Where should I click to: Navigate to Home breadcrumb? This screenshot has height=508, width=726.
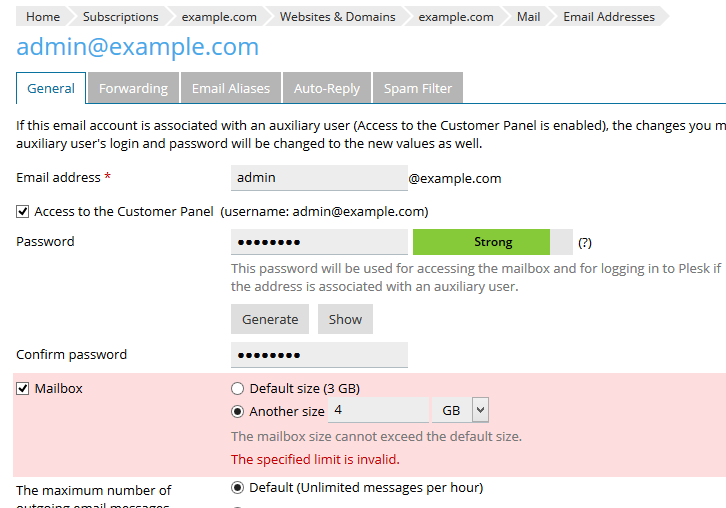[43, 17]
